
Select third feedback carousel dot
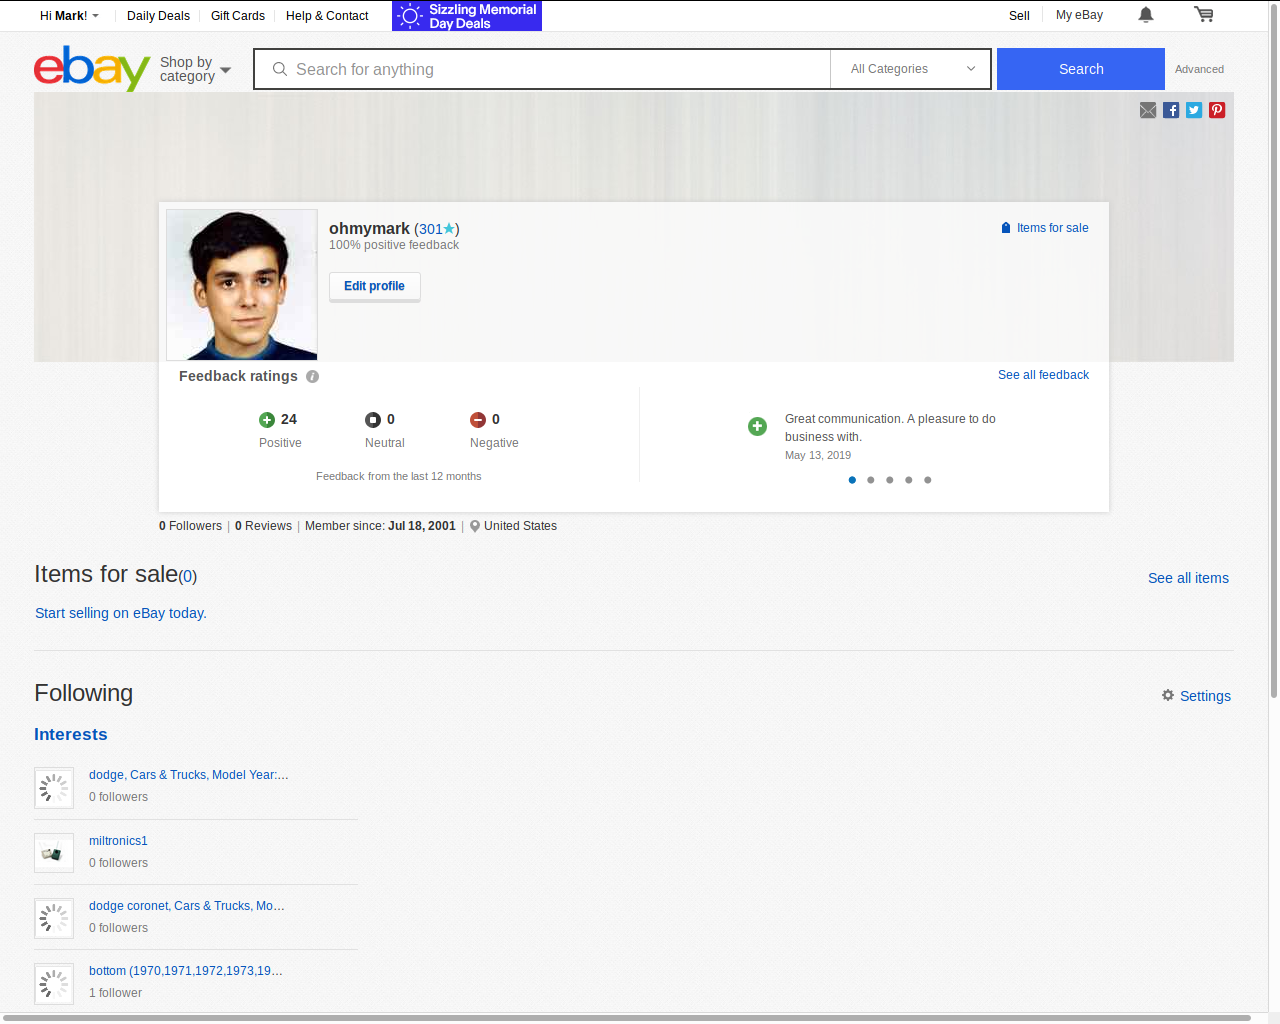click(890, 480)
